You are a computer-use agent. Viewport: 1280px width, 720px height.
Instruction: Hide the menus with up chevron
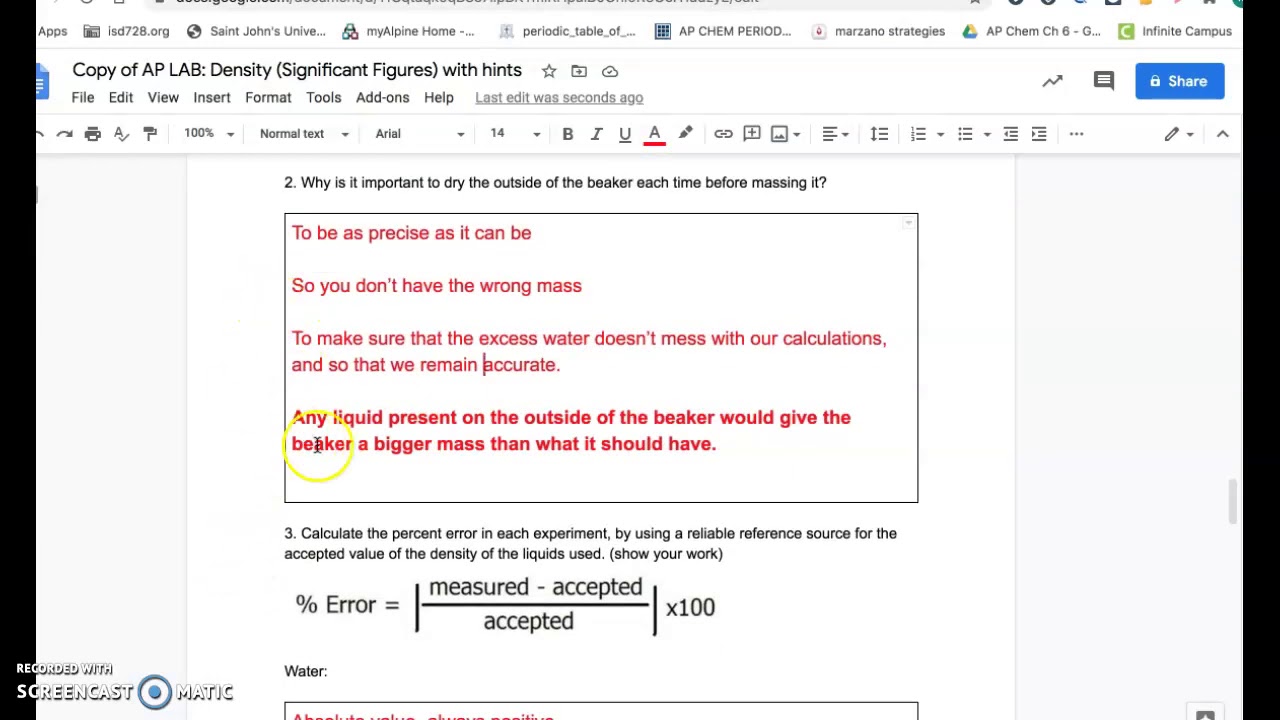click(1222, 134)
